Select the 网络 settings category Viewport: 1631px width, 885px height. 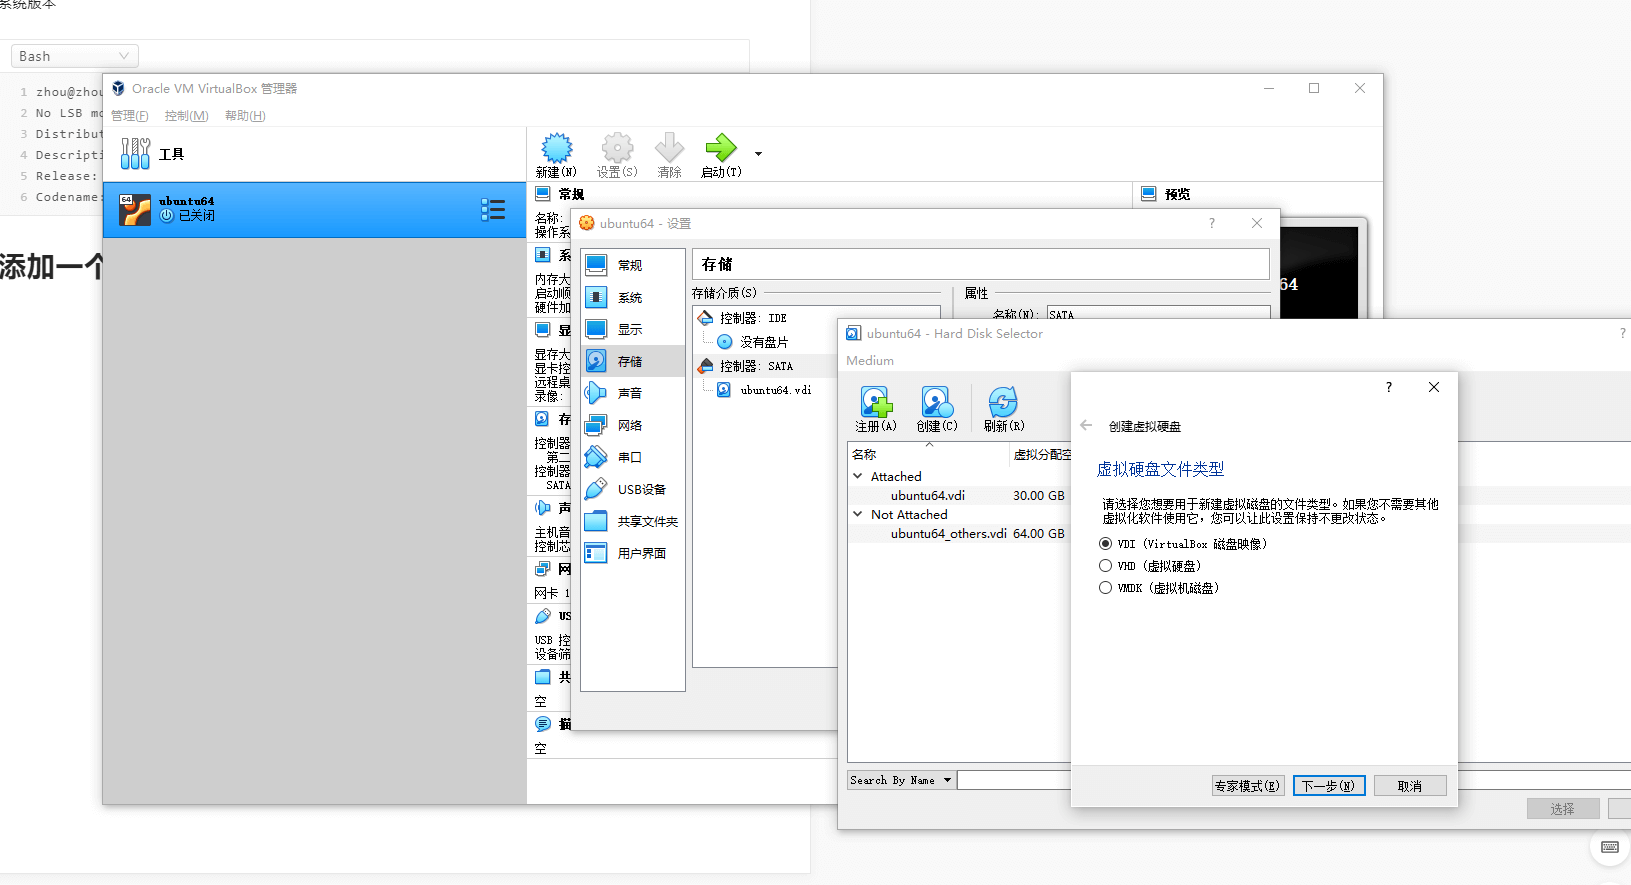point(633,425)
